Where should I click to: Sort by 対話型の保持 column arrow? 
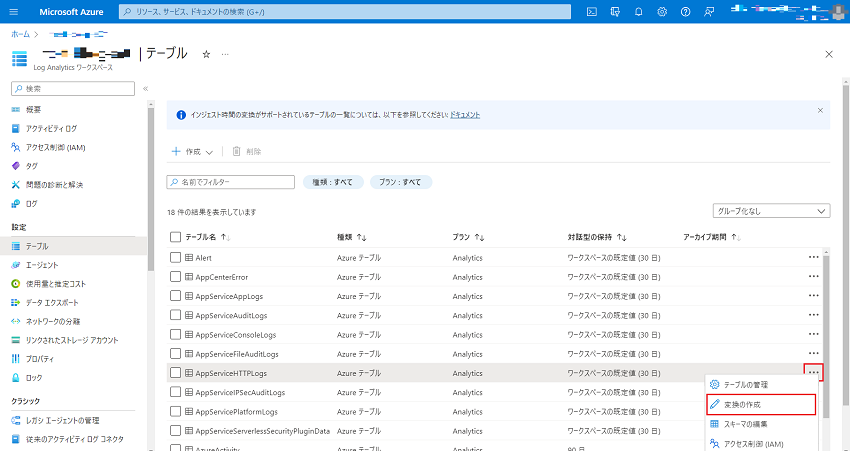click(621, 237)
